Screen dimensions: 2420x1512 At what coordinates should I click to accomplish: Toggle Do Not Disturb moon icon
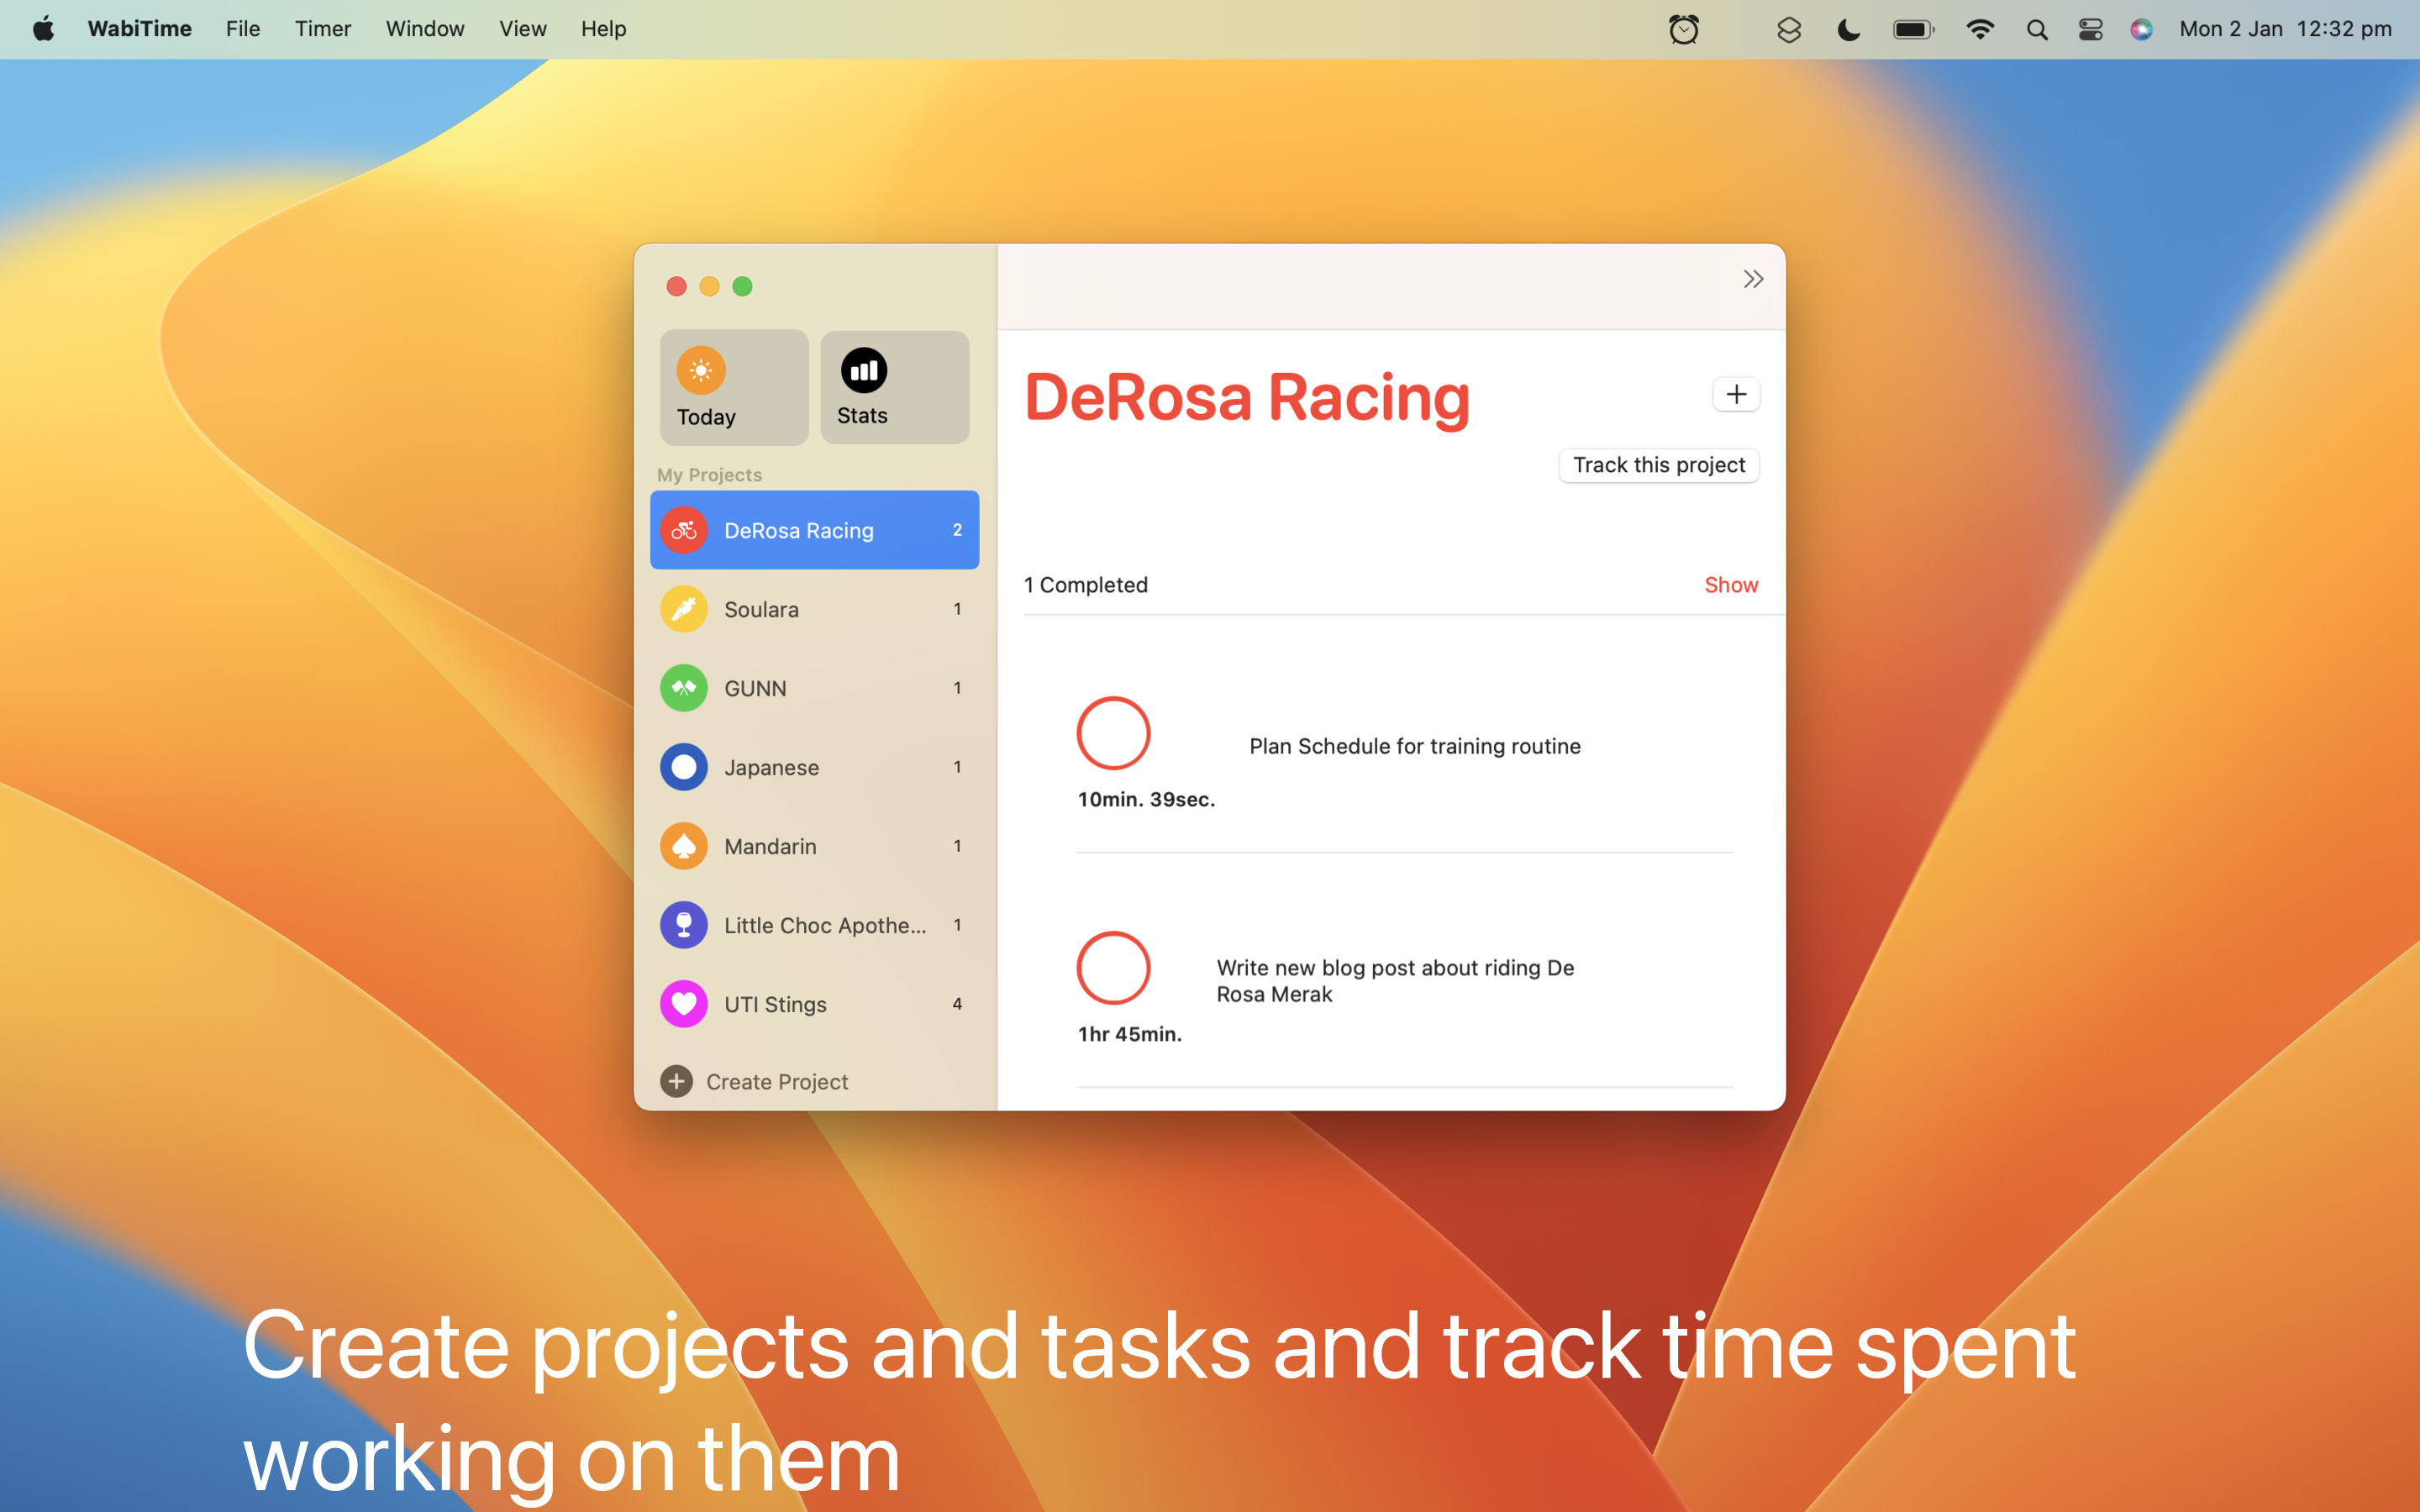(1849, 30)
